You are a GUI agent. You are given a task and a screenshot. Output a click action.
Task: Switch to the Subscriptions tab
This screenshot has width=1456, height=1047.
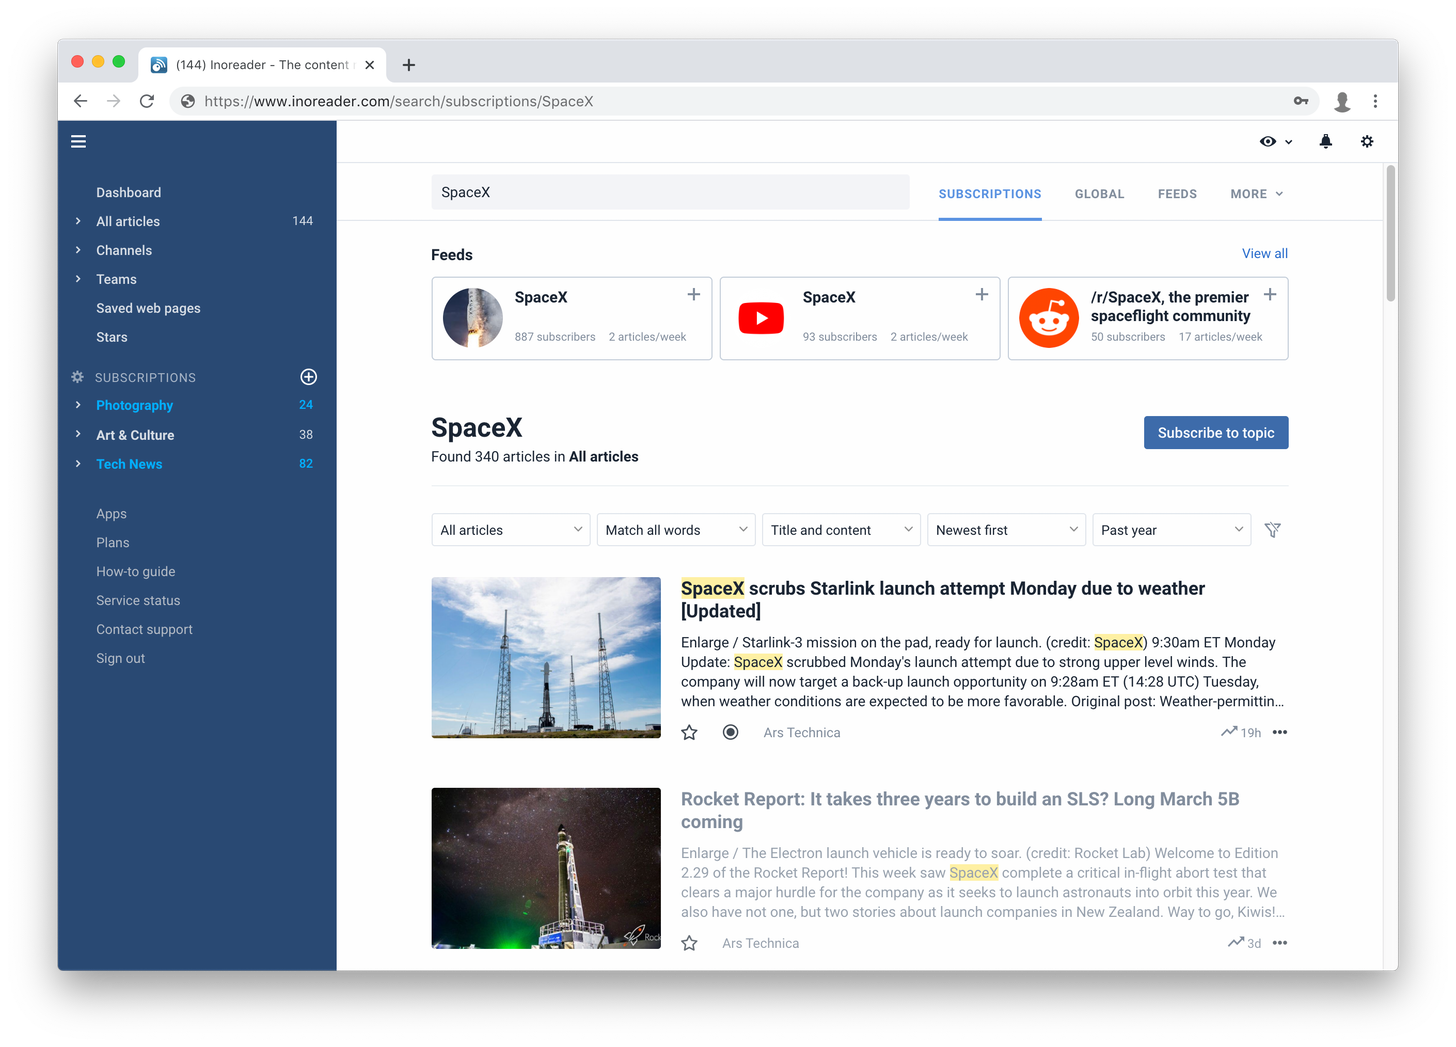[x=990, y=194]
